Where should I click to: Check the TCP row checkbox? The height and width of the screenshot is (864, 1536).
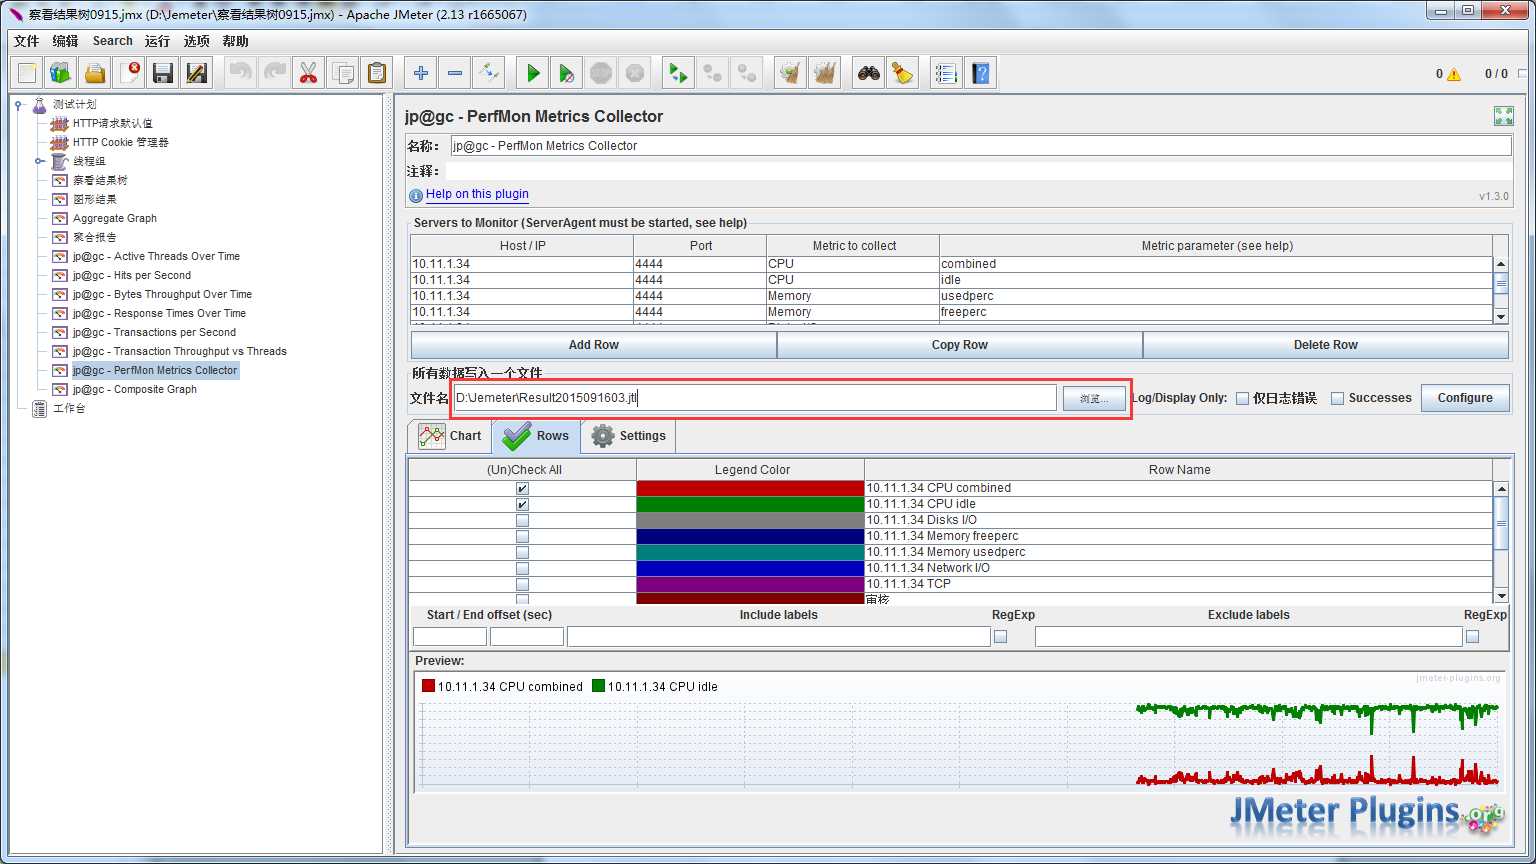point(522,585)
